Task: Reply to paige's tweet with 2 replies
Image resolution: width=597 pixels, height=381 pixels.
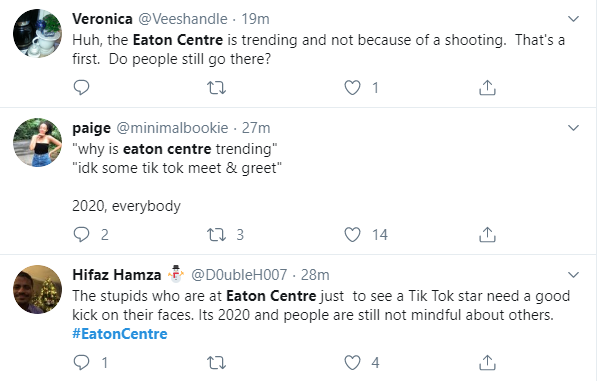Action: click(81, 234)
